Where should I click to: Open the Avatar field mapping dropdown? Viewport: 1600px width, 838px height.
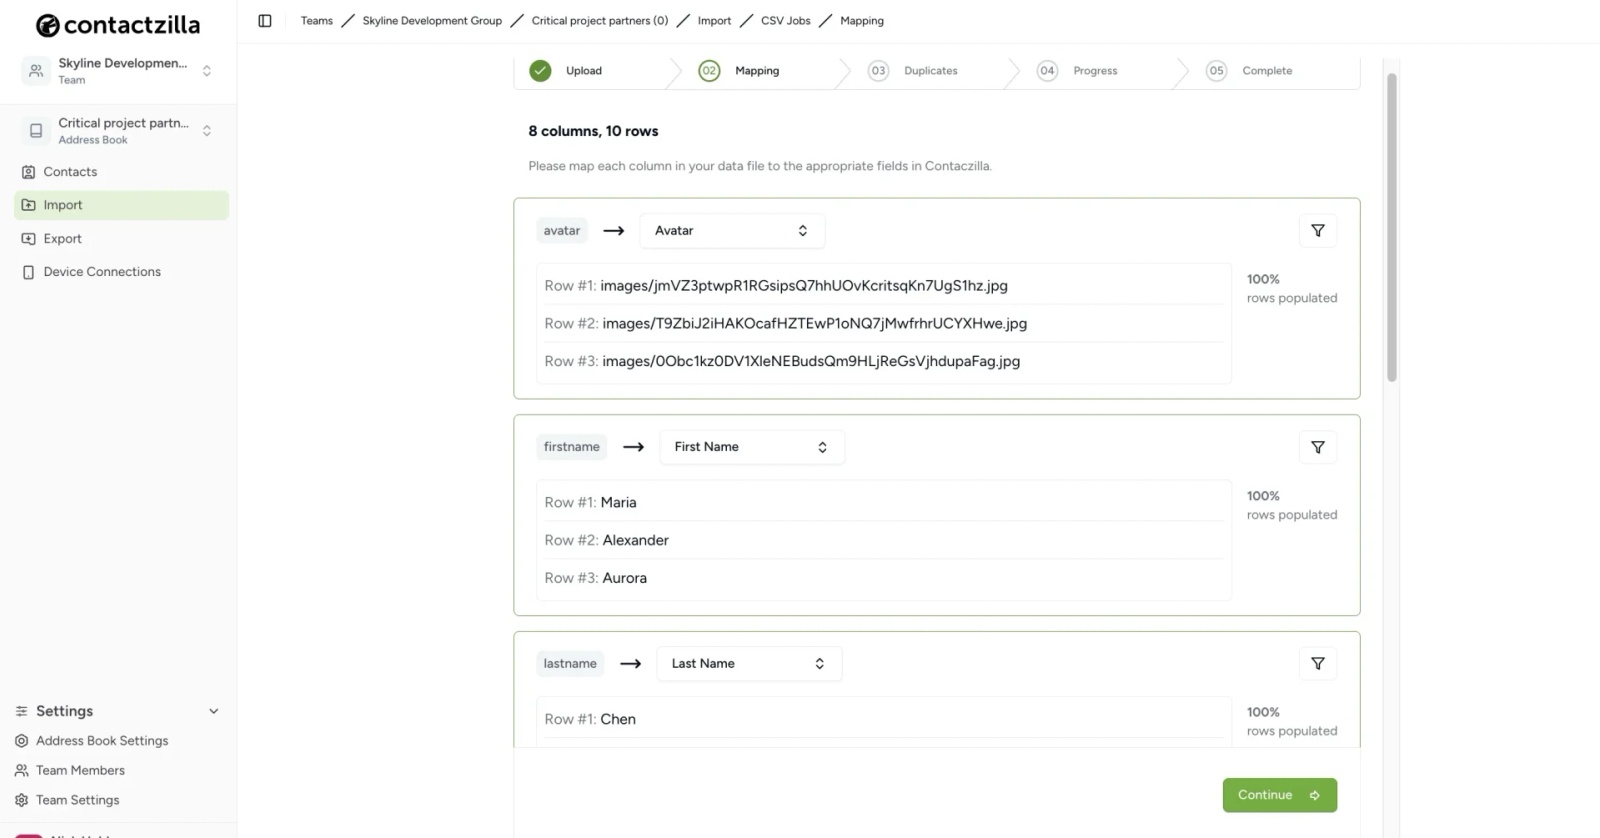tap(732, 231)
